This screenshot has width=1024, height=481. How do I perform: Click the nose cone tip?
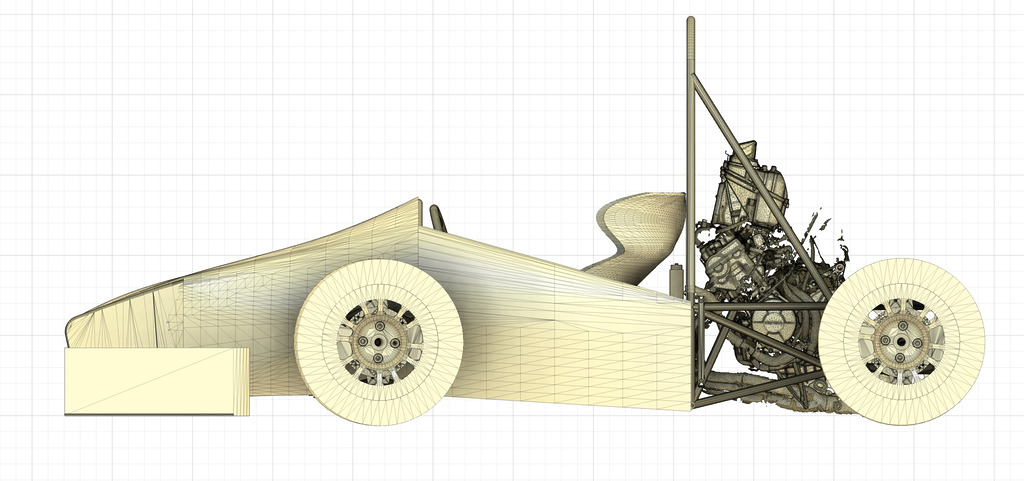[72, 331]
